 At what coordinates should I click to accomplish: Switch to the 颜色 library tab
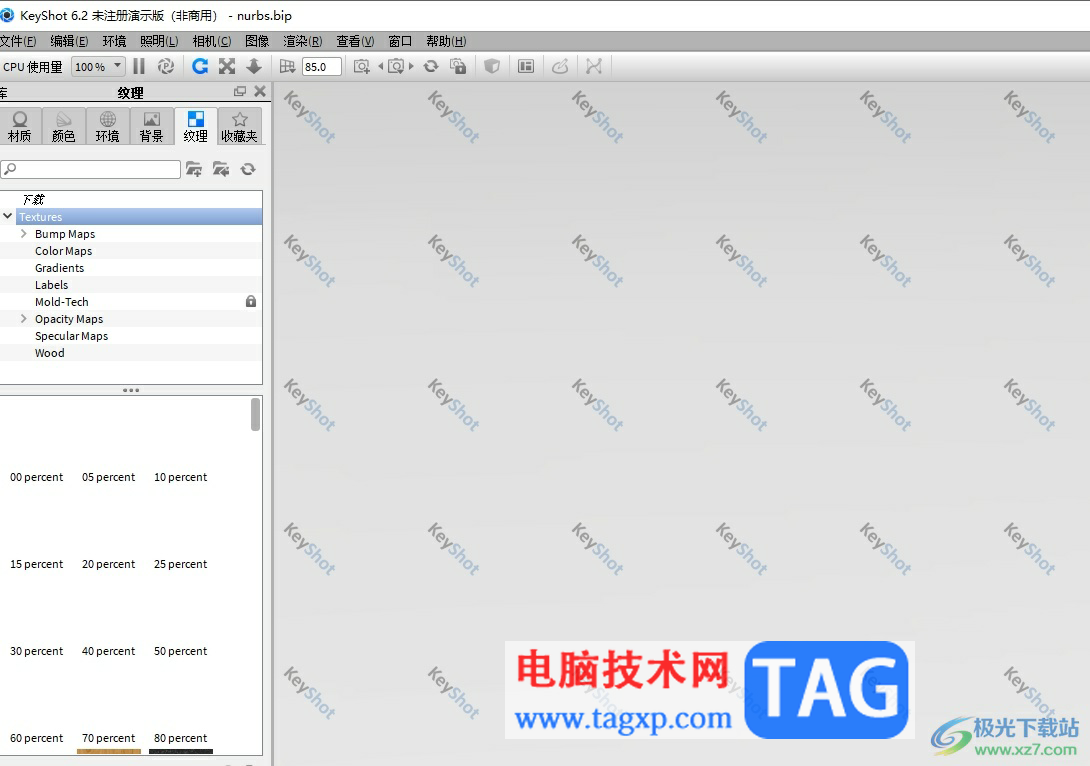[63, 127]
